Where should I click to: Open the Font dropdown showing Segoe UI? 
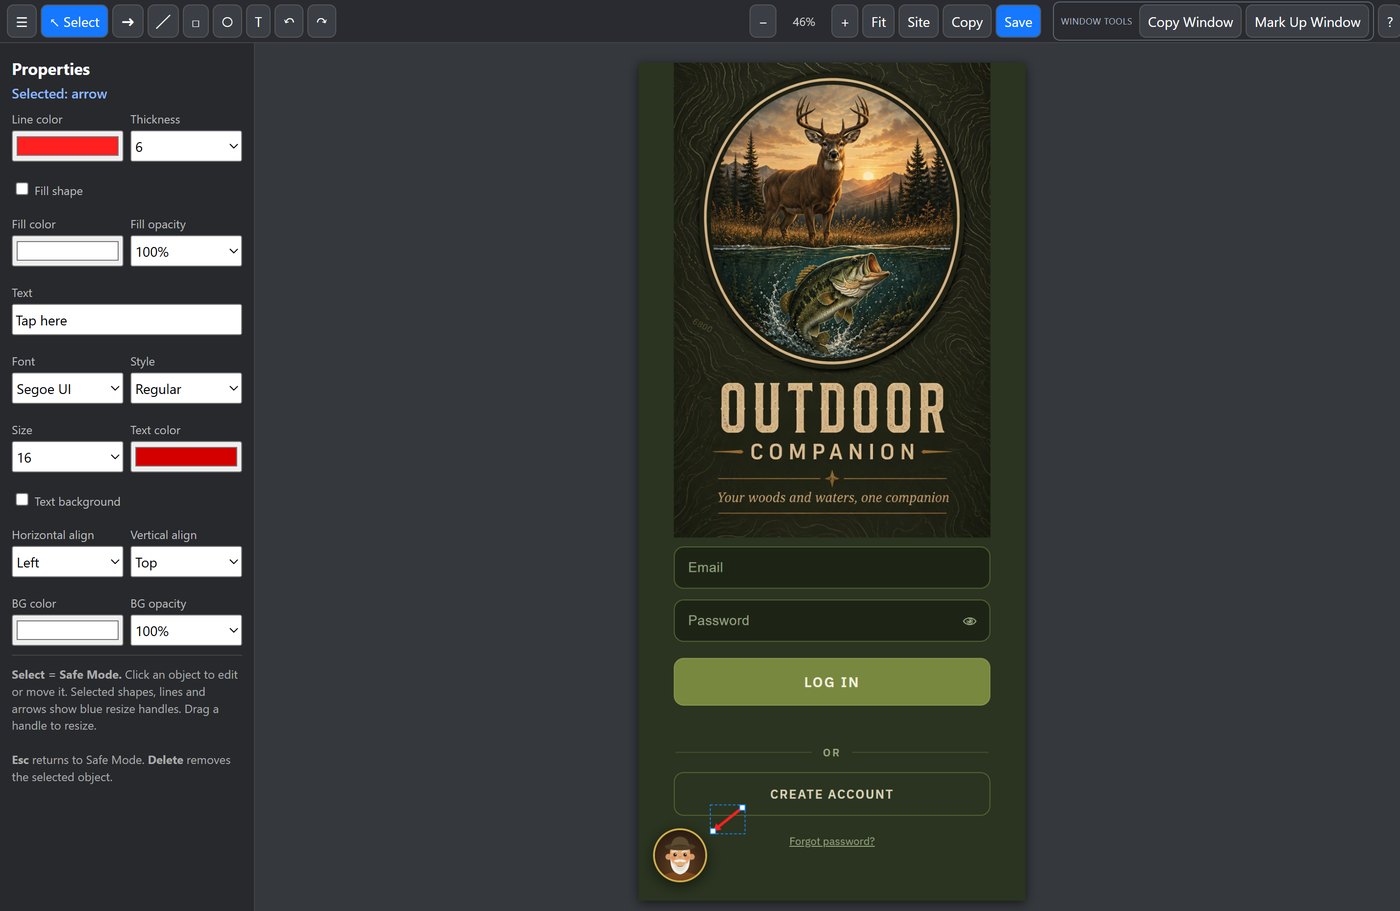pos(67,388)
